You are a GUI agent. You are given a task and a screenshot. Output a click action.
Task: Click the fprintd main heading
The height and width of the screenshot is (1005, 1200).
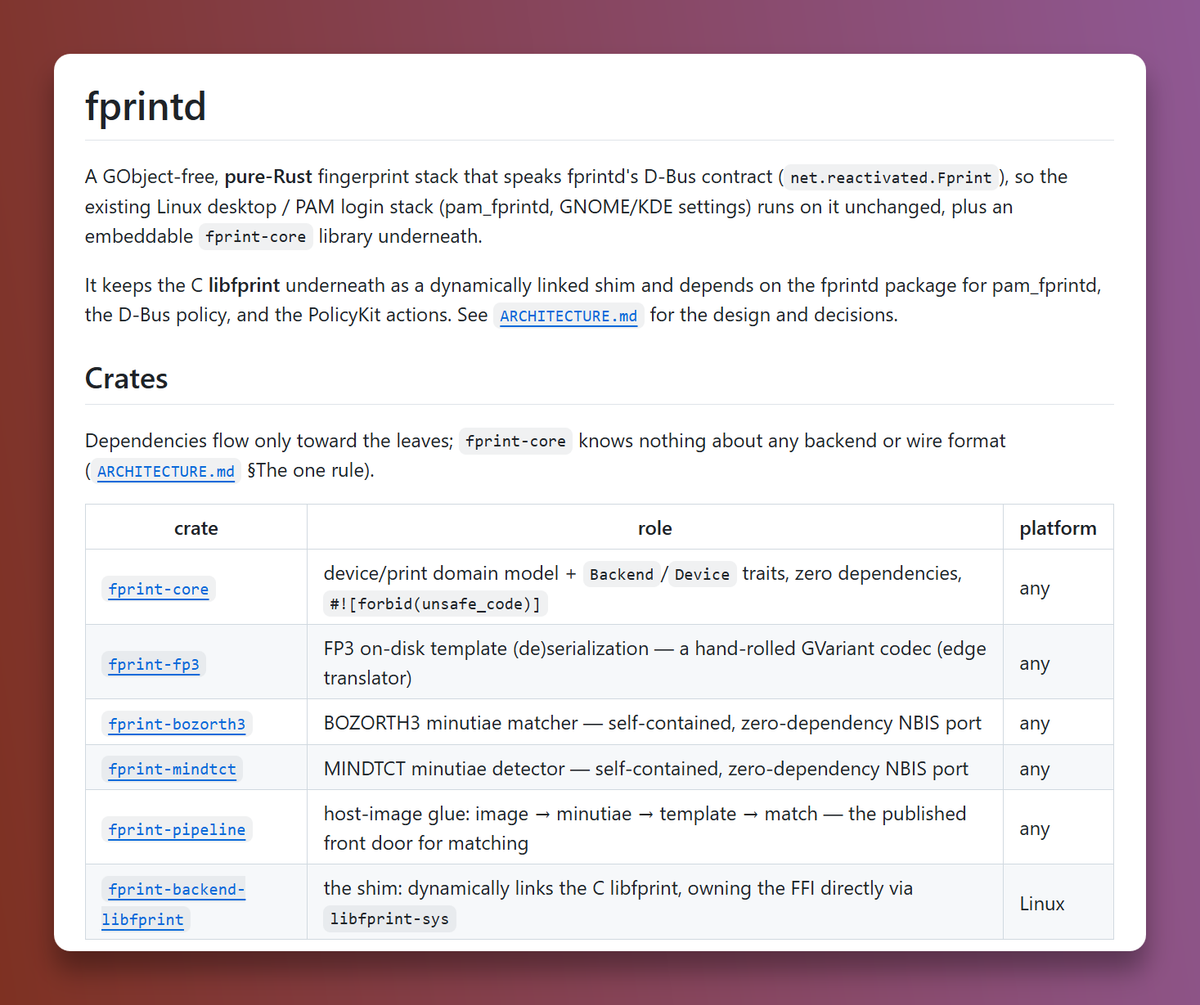click(146, 106)
